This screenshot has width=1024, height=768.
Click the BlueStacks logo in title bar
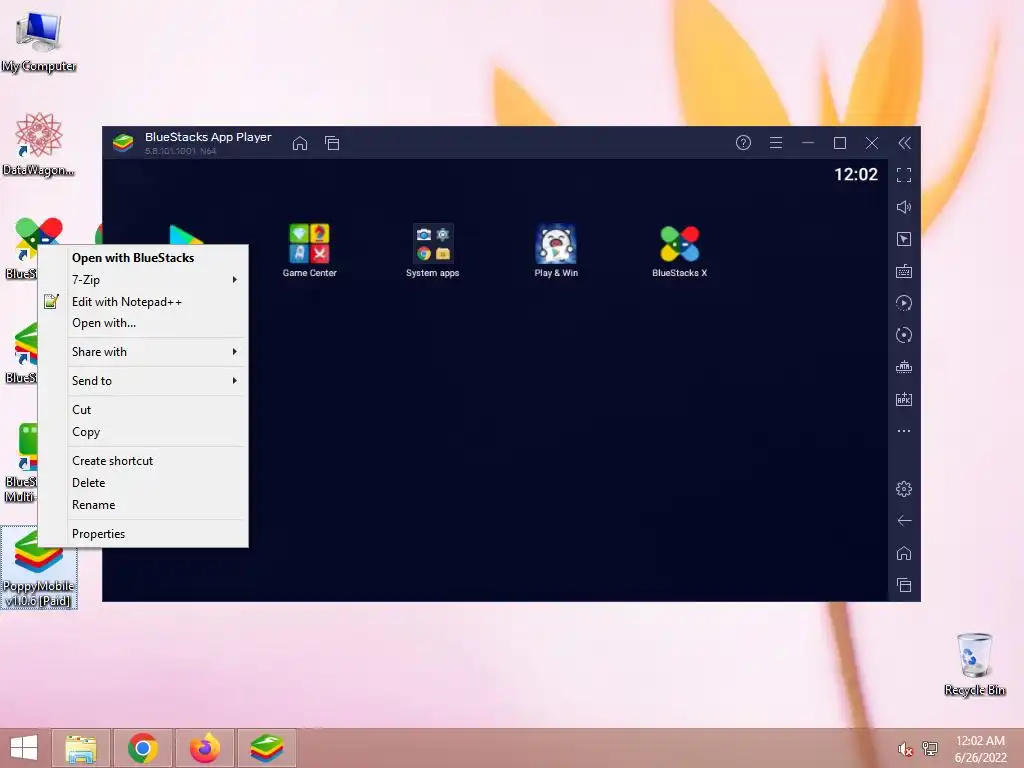123,142
